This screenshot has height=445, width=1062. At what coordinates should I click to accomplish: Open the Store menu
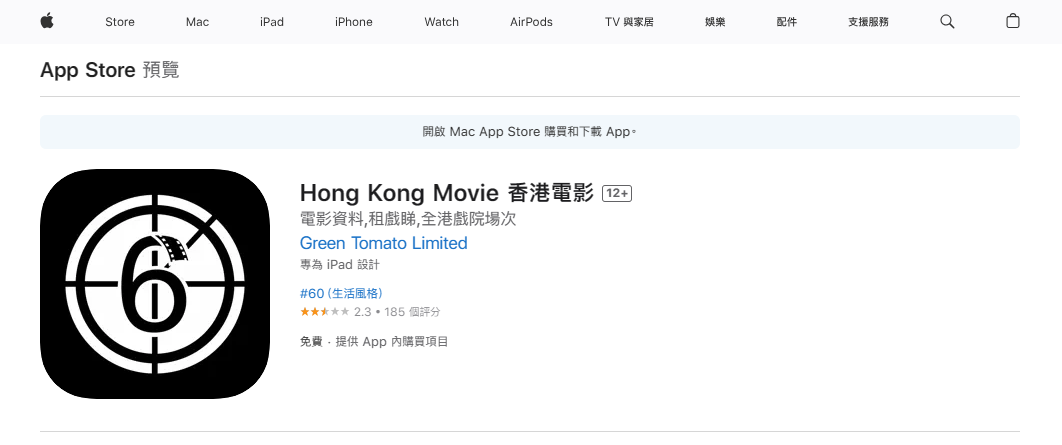120,22
